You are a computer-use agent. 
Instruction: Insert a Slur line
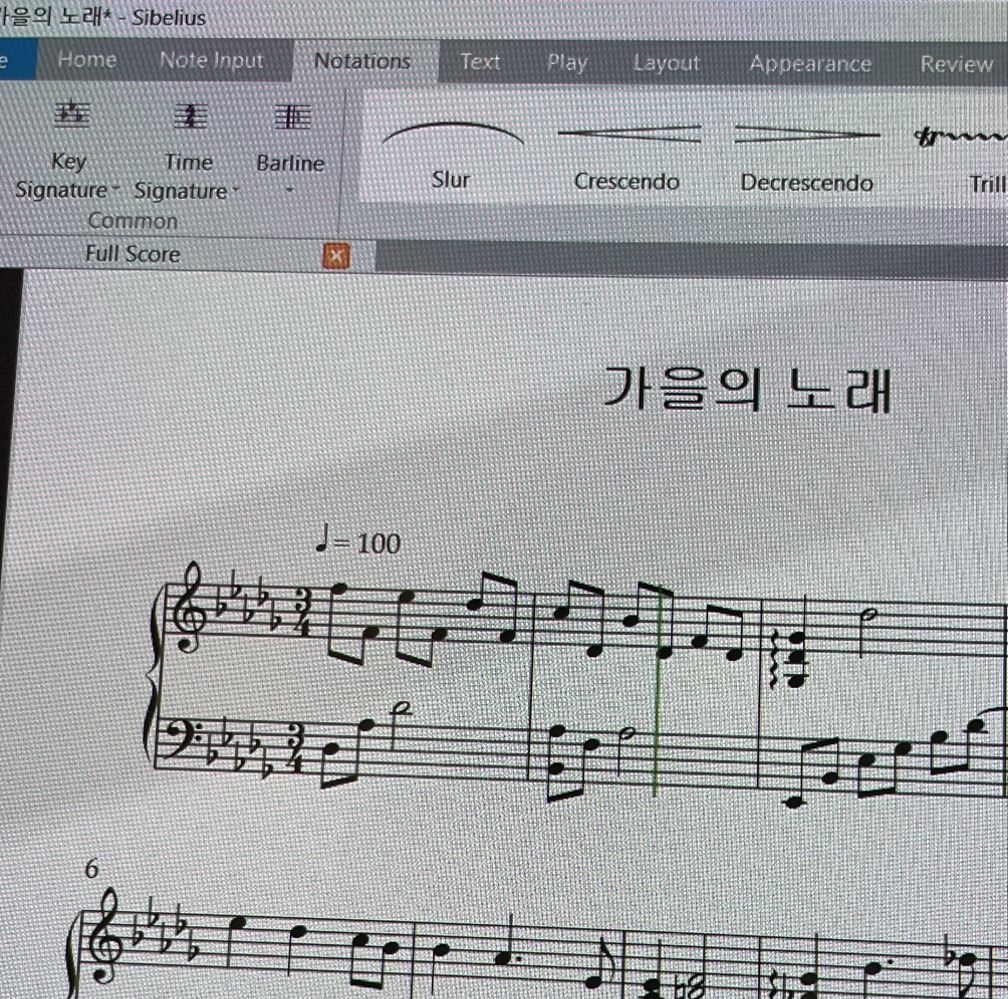point(452,153)
